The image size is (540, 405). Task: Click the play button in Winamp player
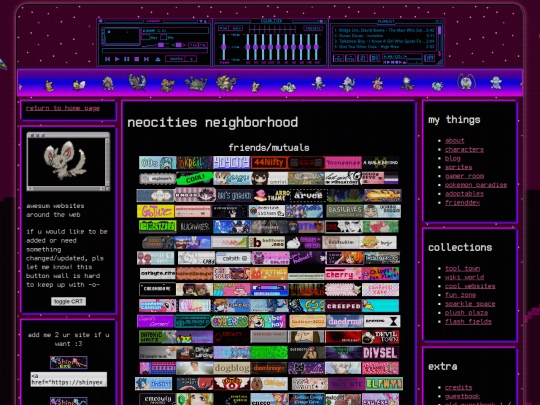point(117,59)
